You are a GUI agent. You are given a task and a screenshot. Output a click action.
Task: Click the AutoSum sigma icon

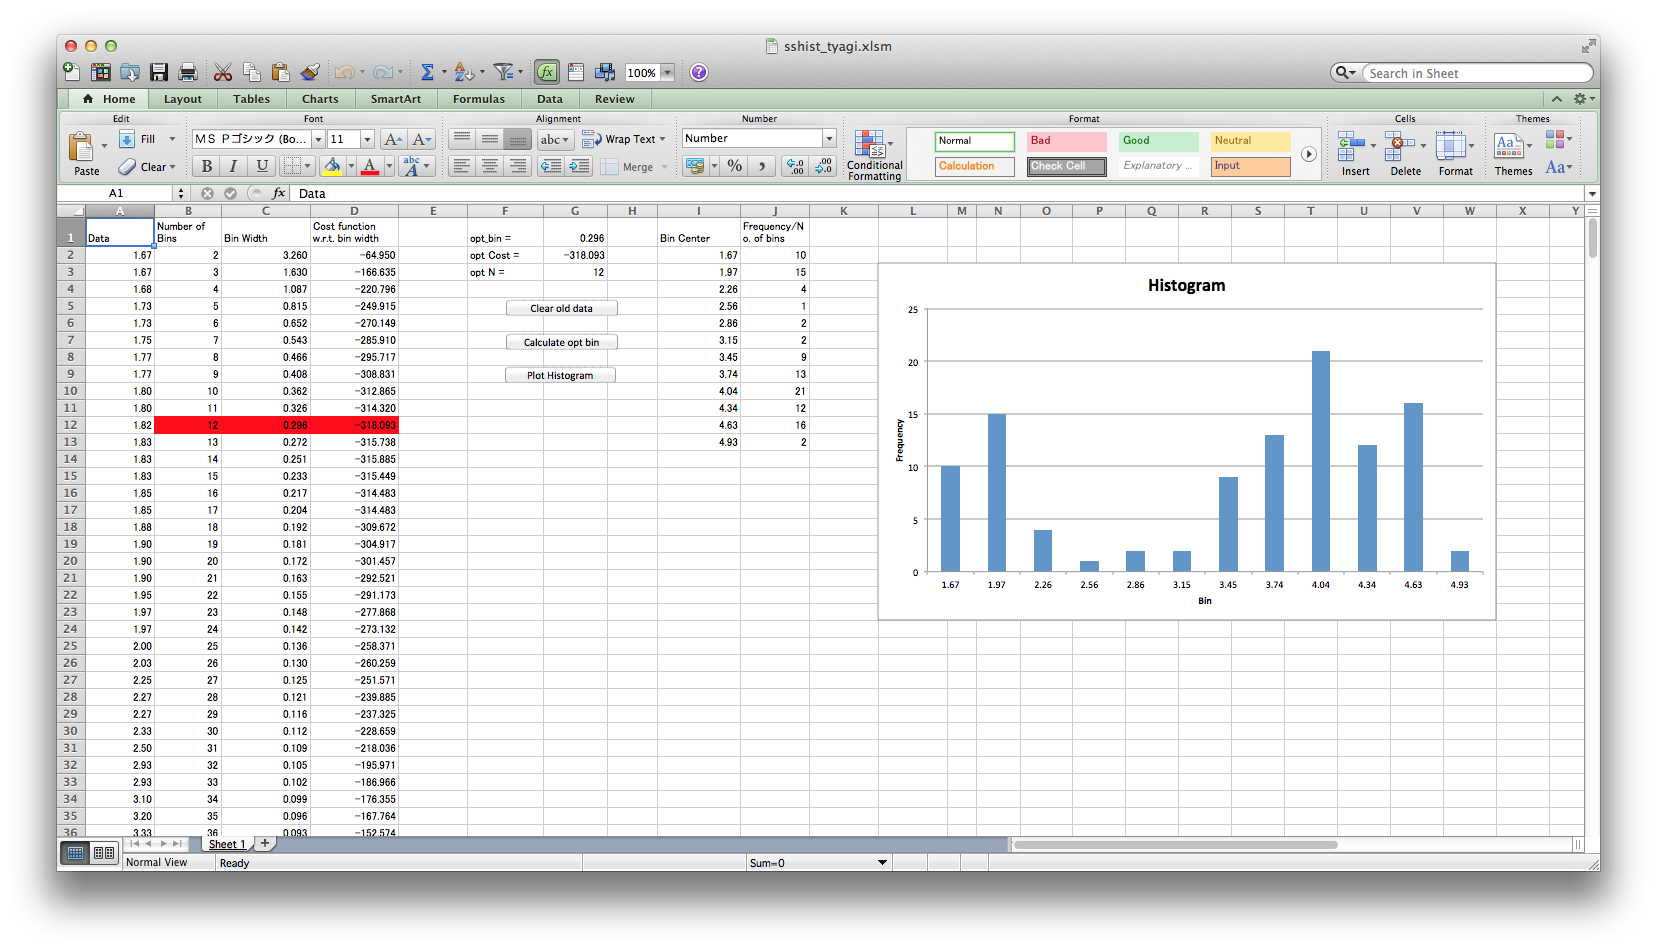click(427, 72)
